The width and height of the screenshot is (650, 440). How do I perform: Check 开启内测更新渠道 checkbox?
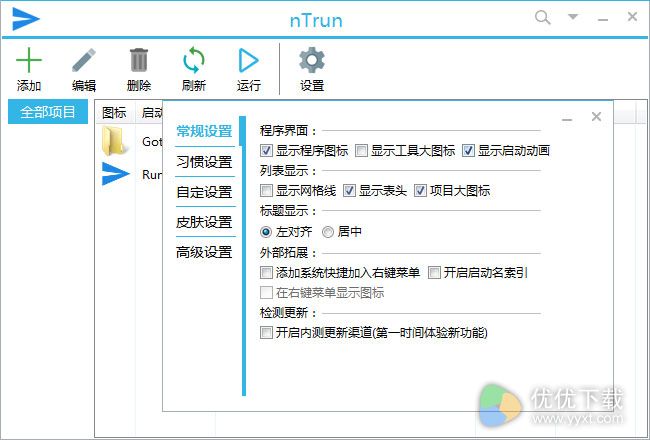(266, 333)
